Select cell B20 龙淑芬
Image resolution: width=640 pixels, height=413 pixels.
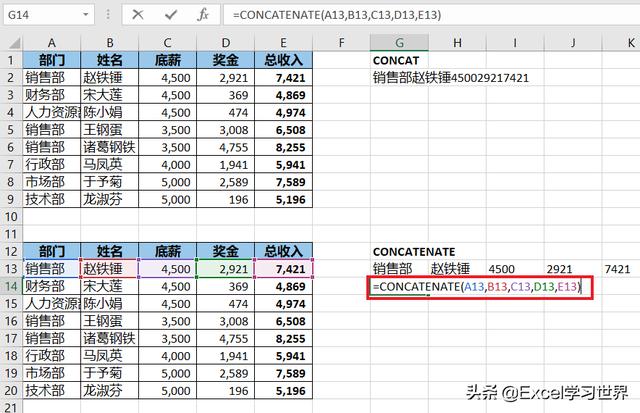point(110,391)
